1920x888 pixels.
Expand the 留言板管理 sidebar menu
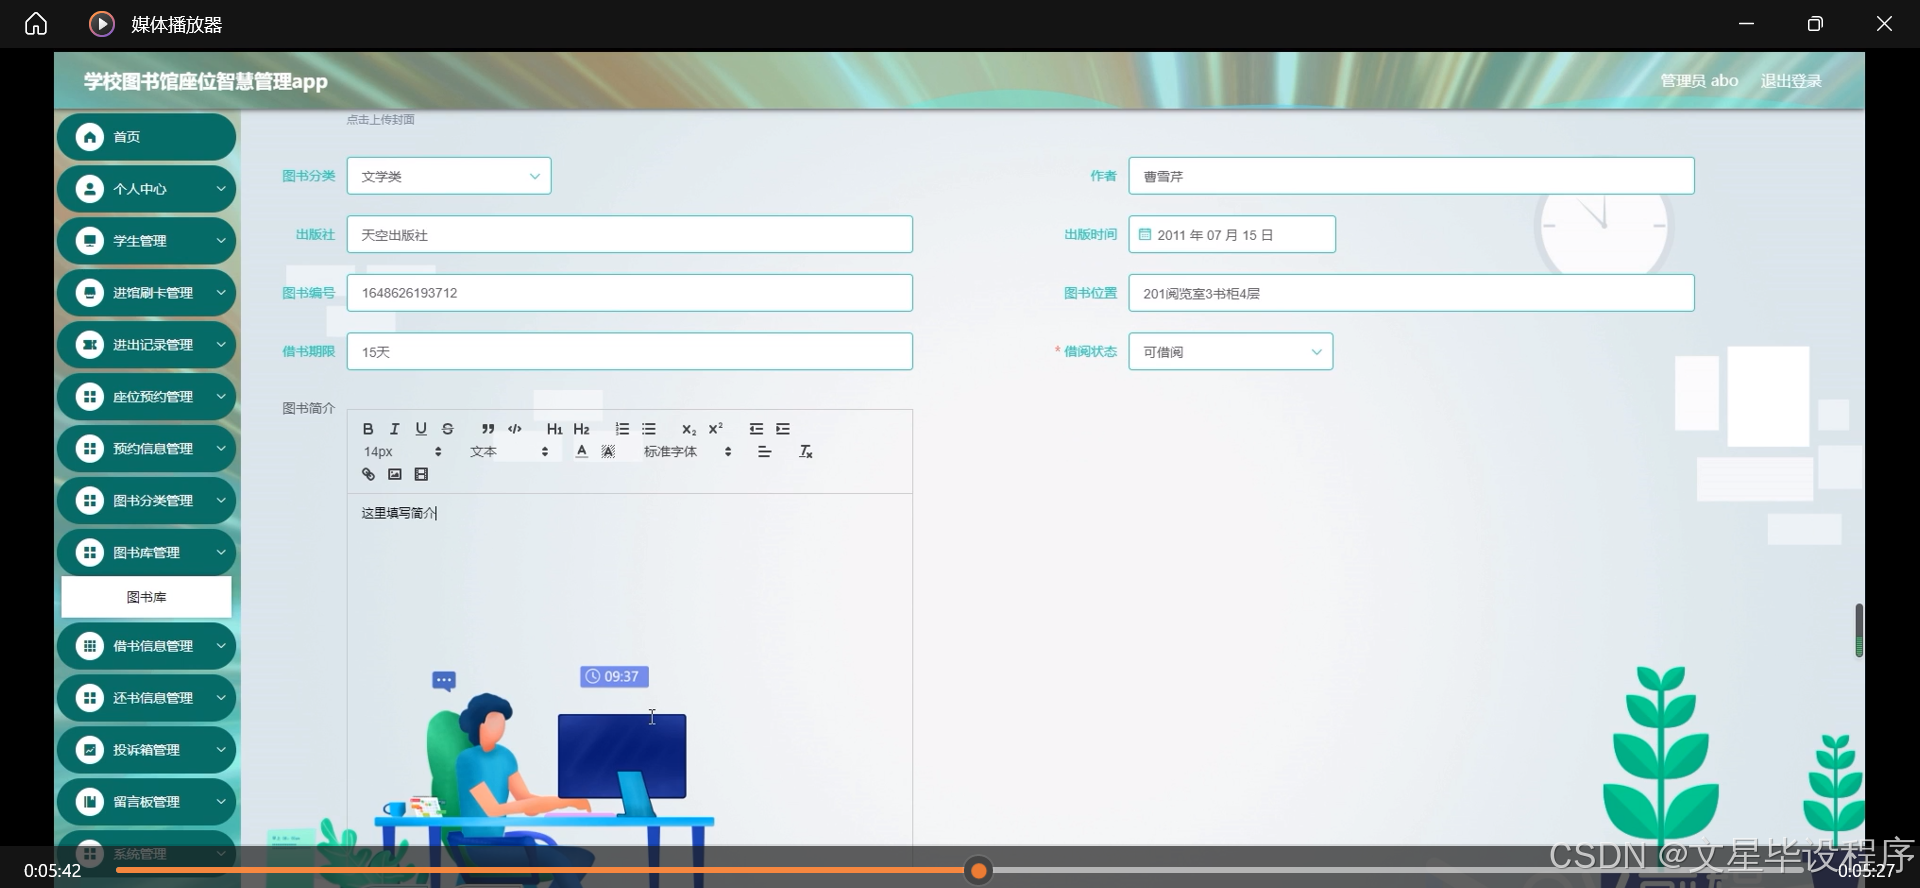click(146, 802)
